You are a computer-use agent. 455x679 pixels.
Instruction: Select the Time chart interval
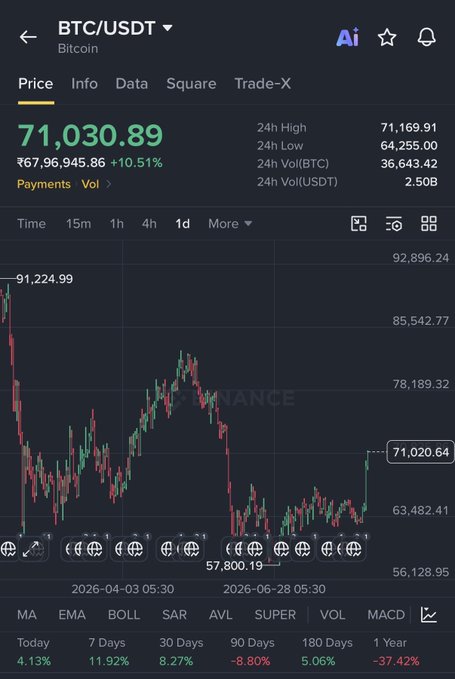point(31,224)
